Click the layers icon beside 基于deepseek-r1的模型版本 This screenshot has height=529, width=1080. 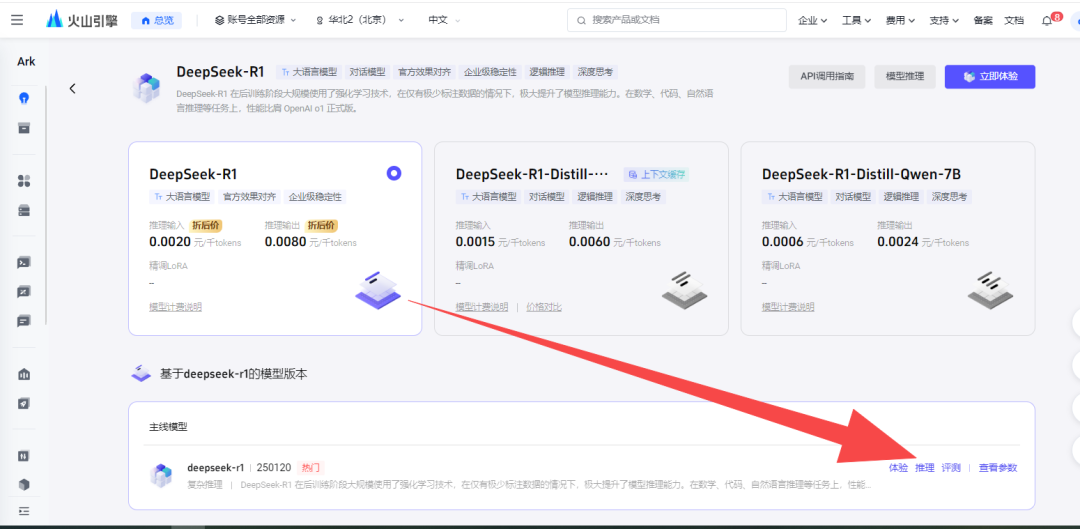141,374
